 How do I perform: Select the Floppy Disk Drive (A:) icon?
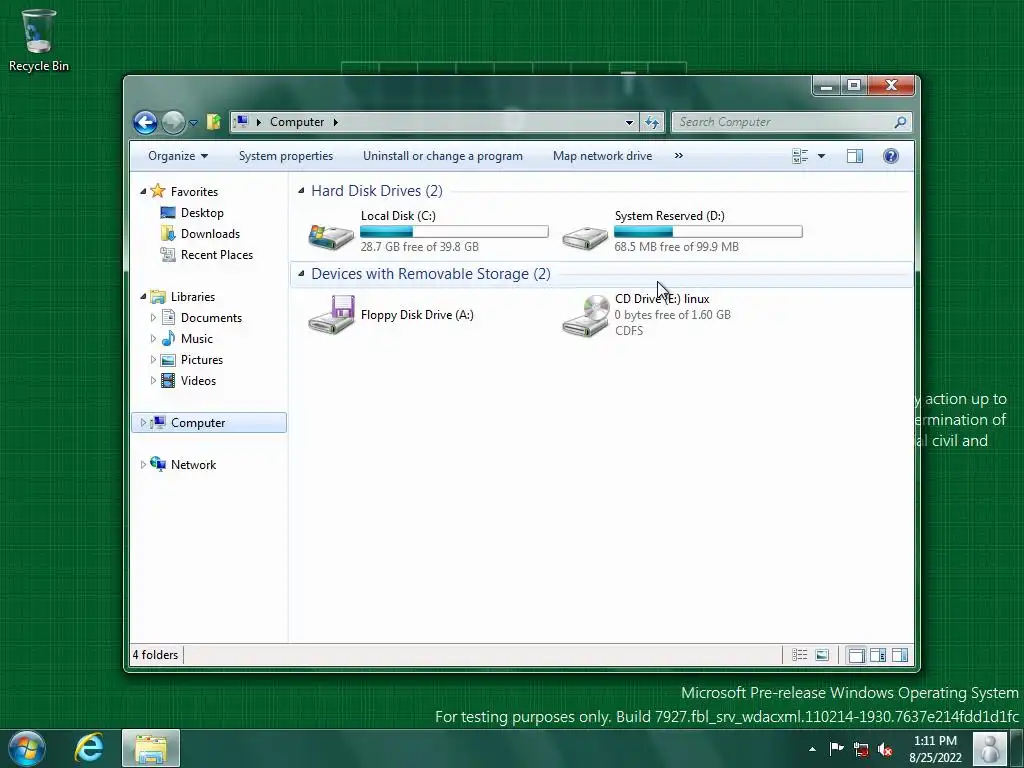pyautogui.click(x=331, y=315)
